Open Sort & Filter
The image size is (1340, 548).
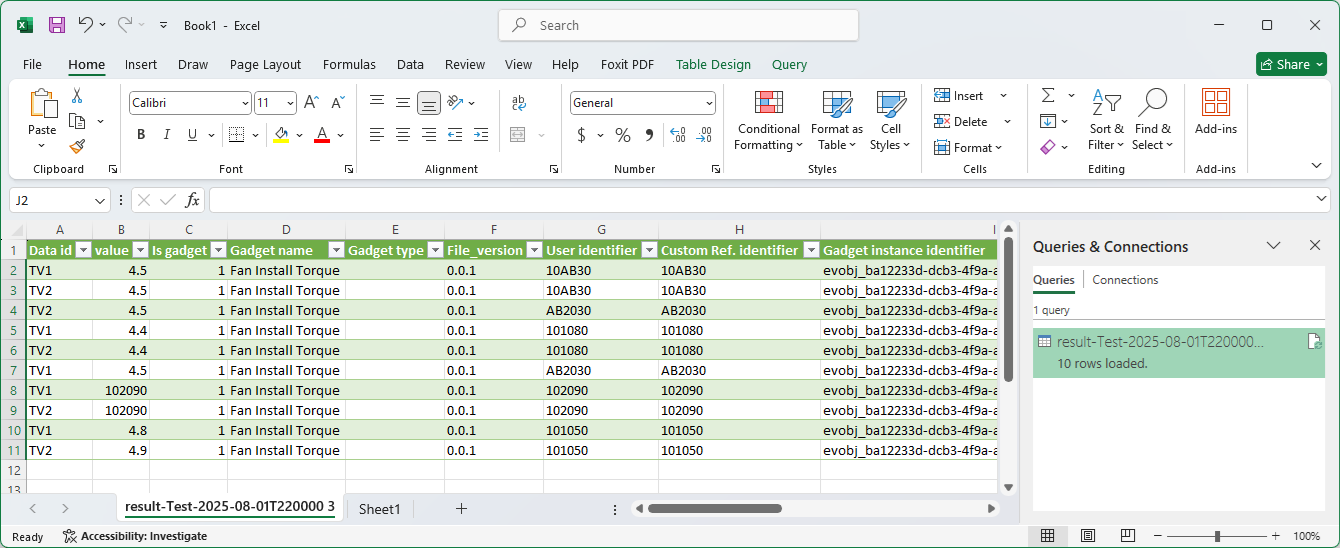tap(1107, 120)
